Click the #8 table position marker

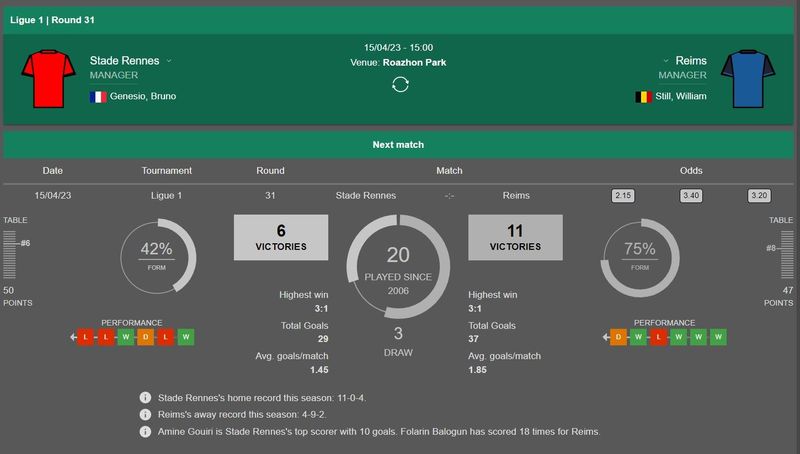[771, 248]
